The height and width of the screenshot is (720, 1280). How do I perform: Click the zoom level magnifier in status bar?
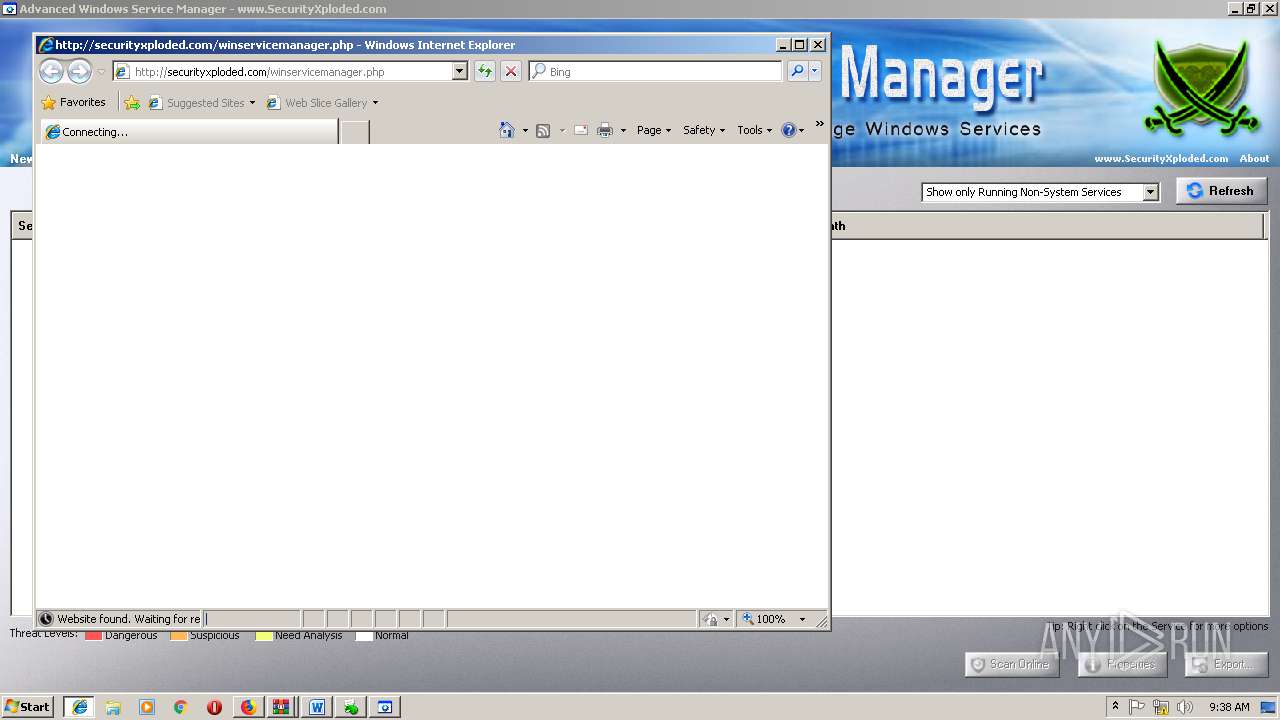[x=748, y=619]
